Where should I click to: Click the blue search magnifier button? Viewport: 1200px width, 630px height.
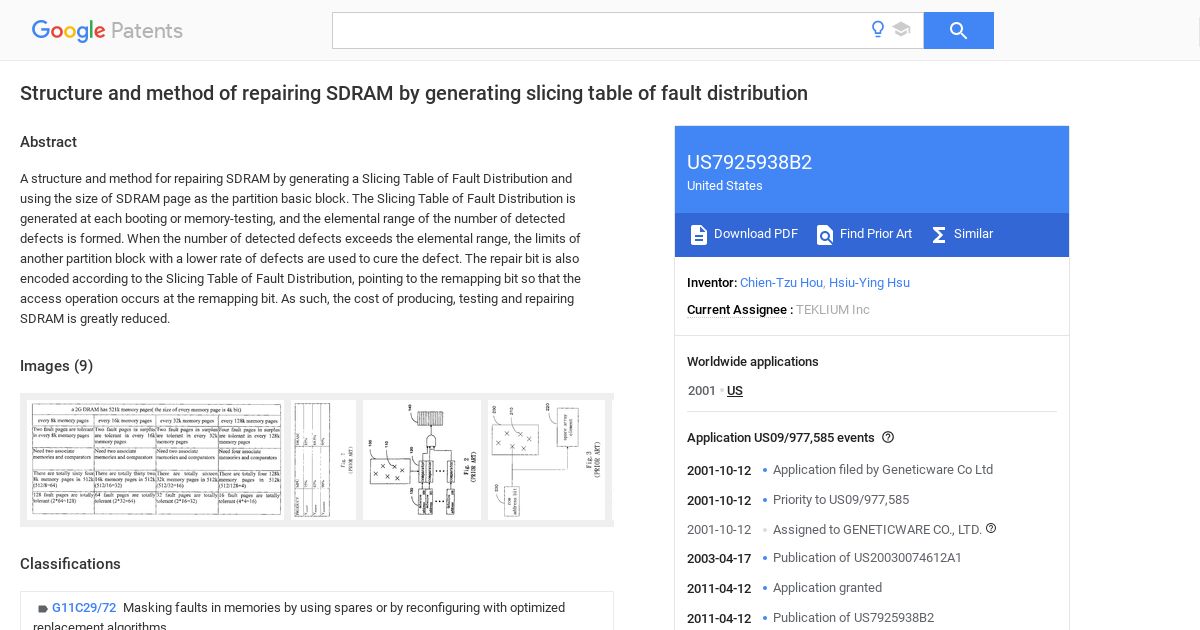958,30
